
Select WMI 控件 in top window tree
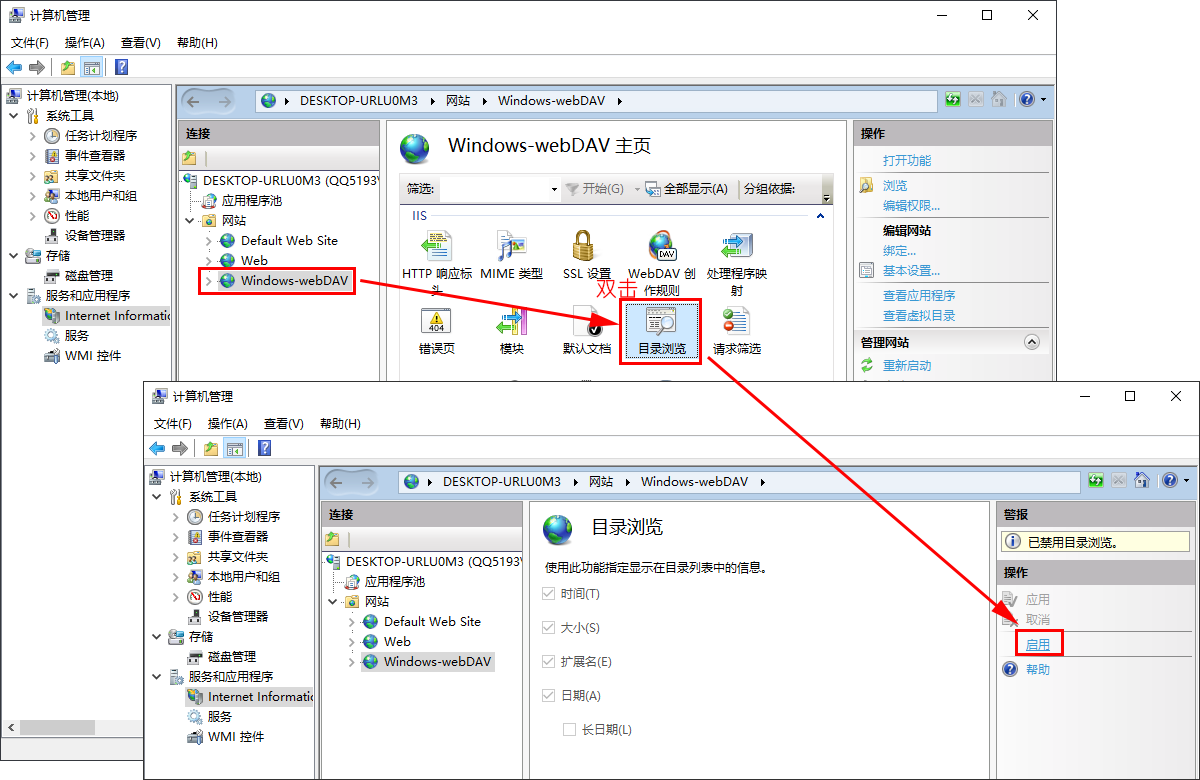(93, 356)
